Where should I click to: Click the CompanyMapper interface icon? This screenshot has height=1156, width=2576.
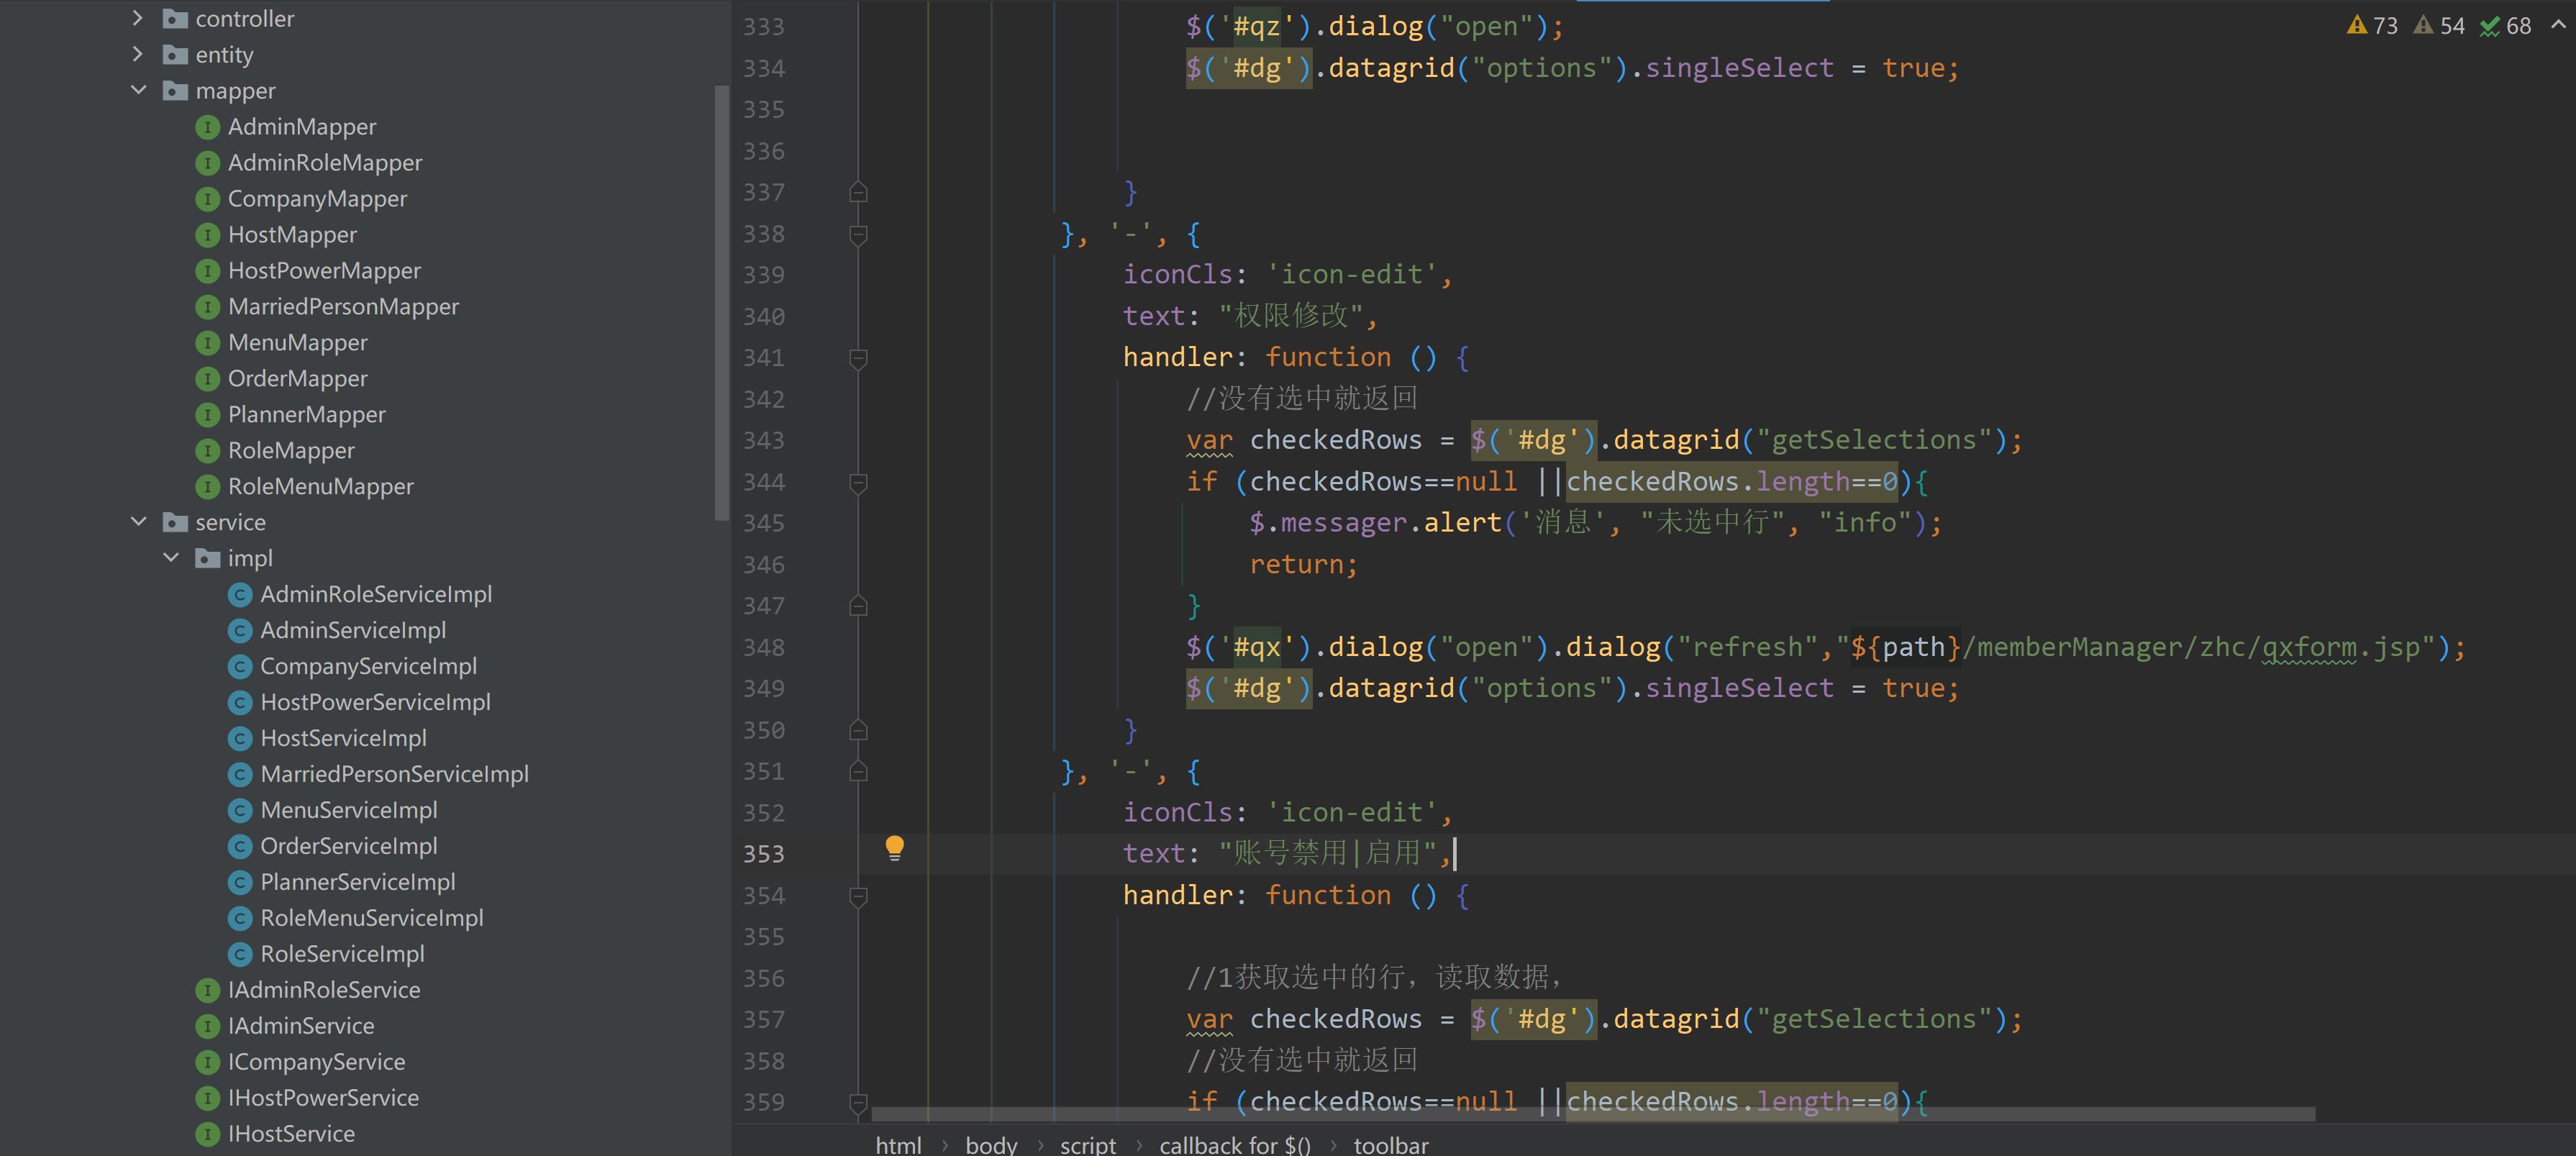tap(207, 199)
